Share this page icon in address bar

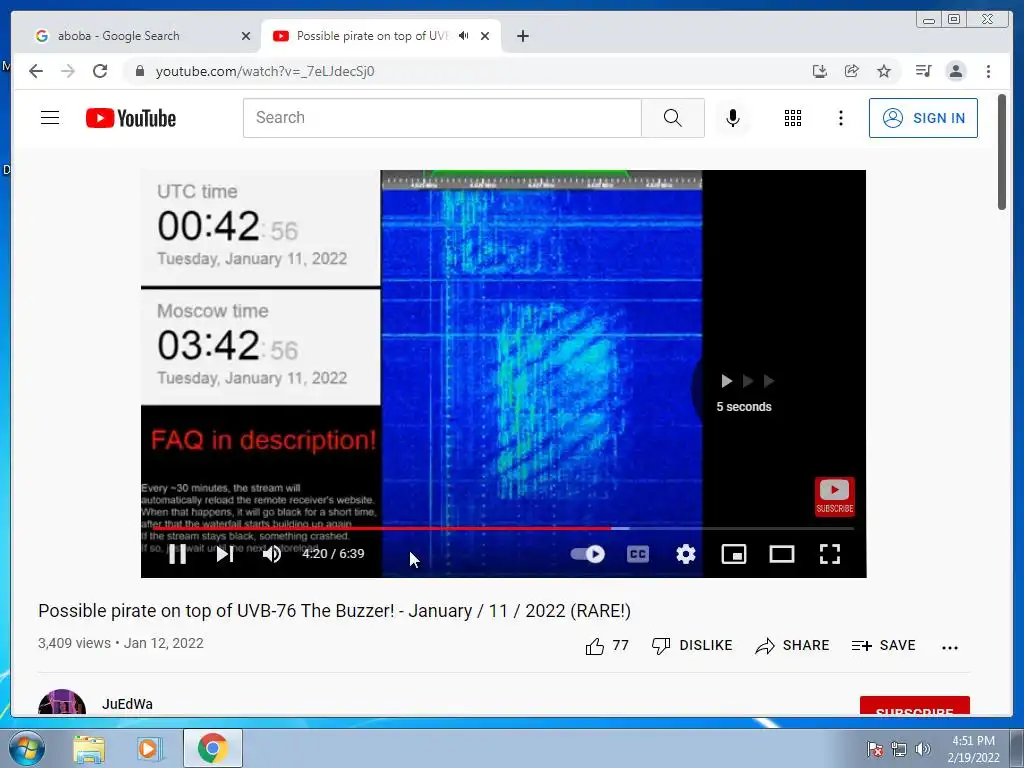pyautogui.click(x=852, y=71)
